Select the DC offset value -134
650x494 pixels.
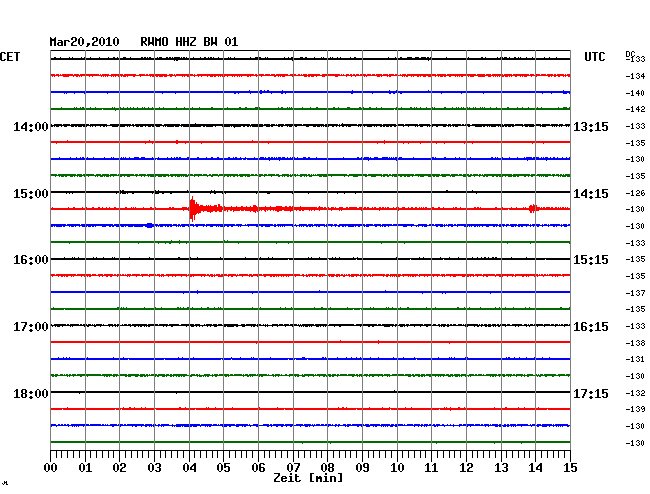pyautogui.click(x=635, y=76)
